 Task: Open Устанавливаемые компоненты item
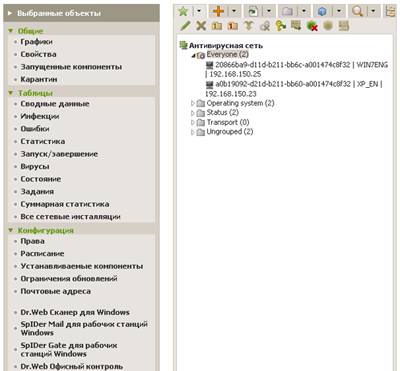coord(82,266)
